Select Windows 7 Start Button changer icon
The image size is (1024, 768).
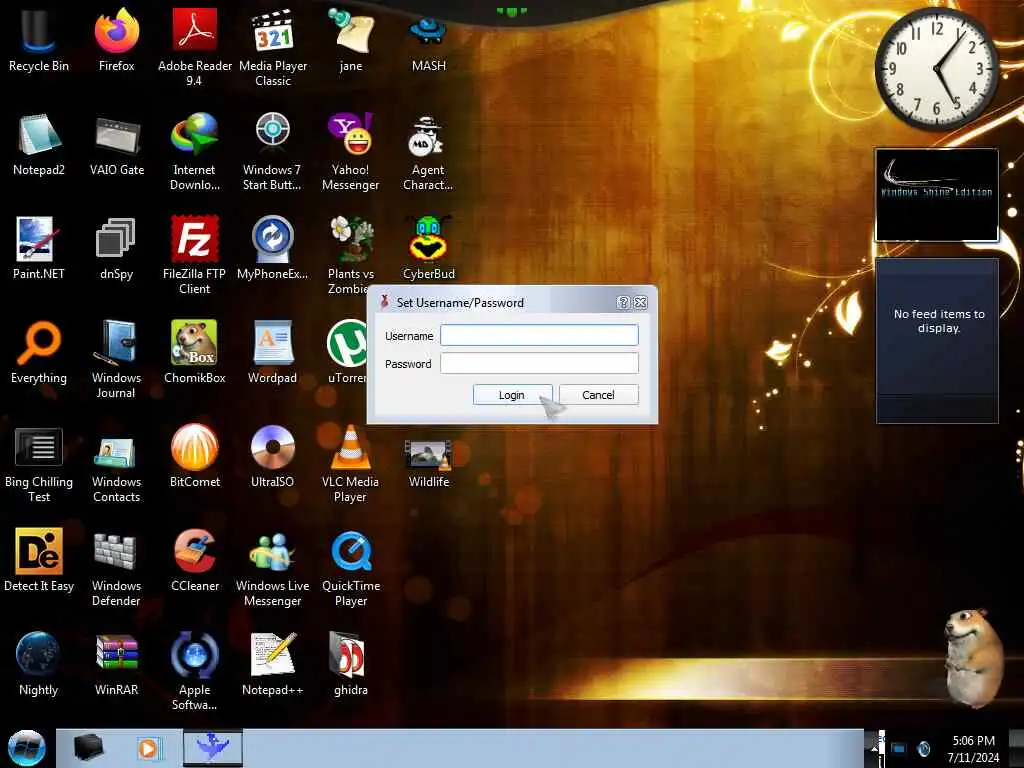pos(272,152)
